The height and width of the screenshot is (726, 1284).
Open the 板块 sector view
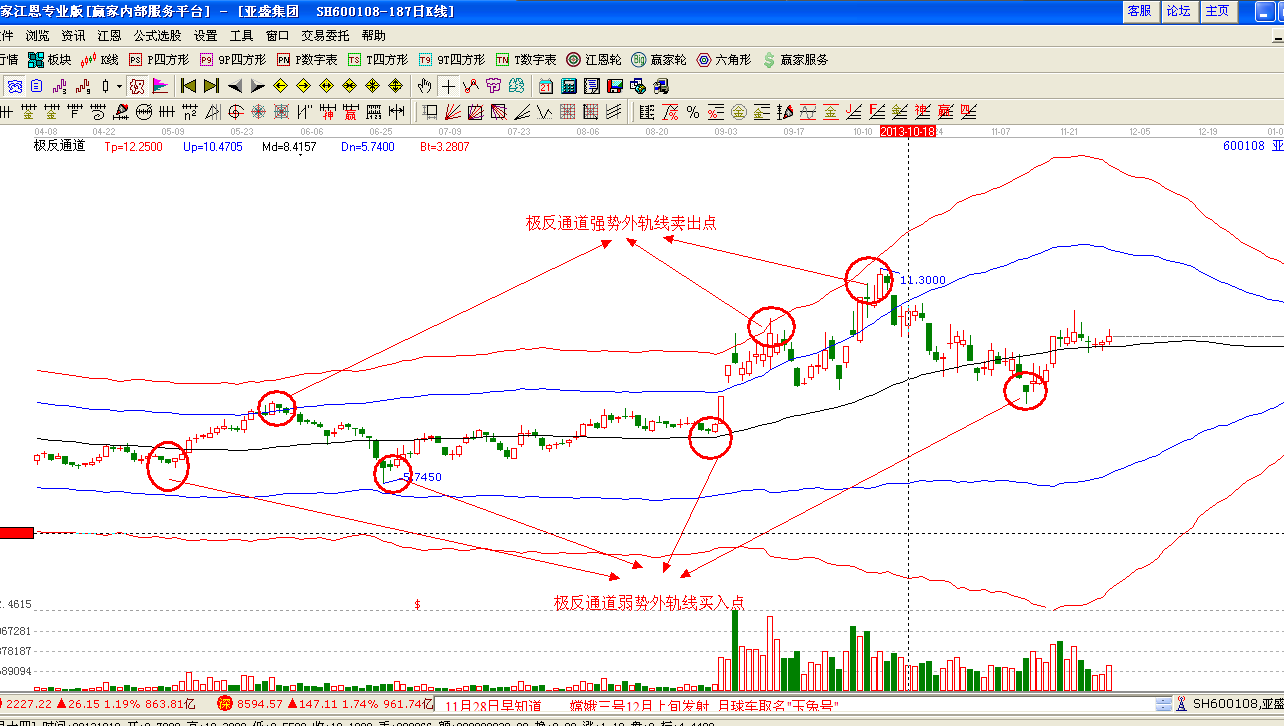51,60
